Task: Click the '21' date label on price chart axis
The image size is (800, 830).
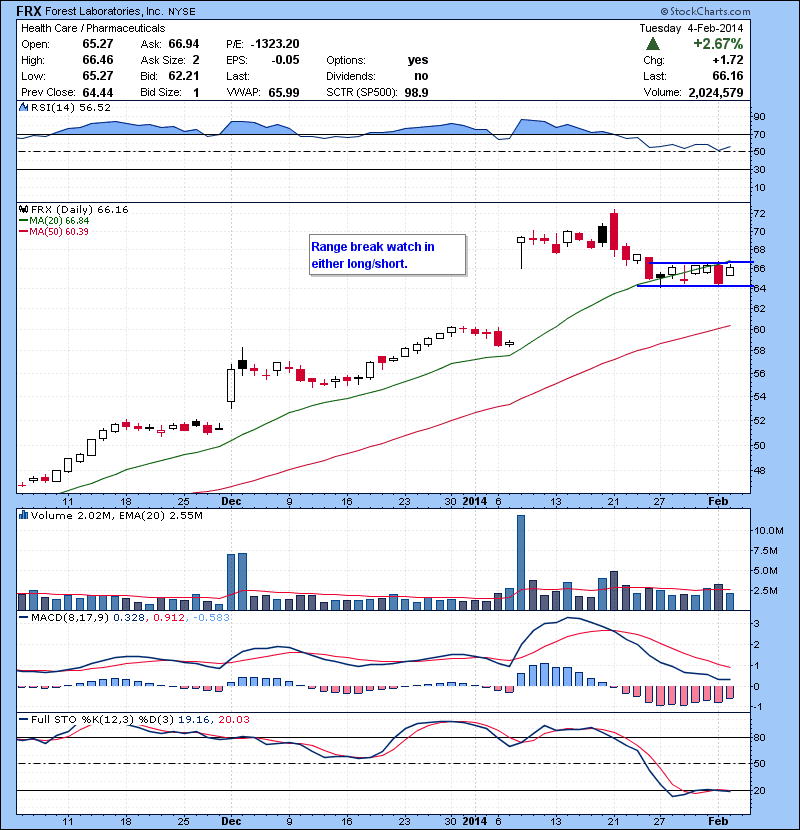Action: 613,501
